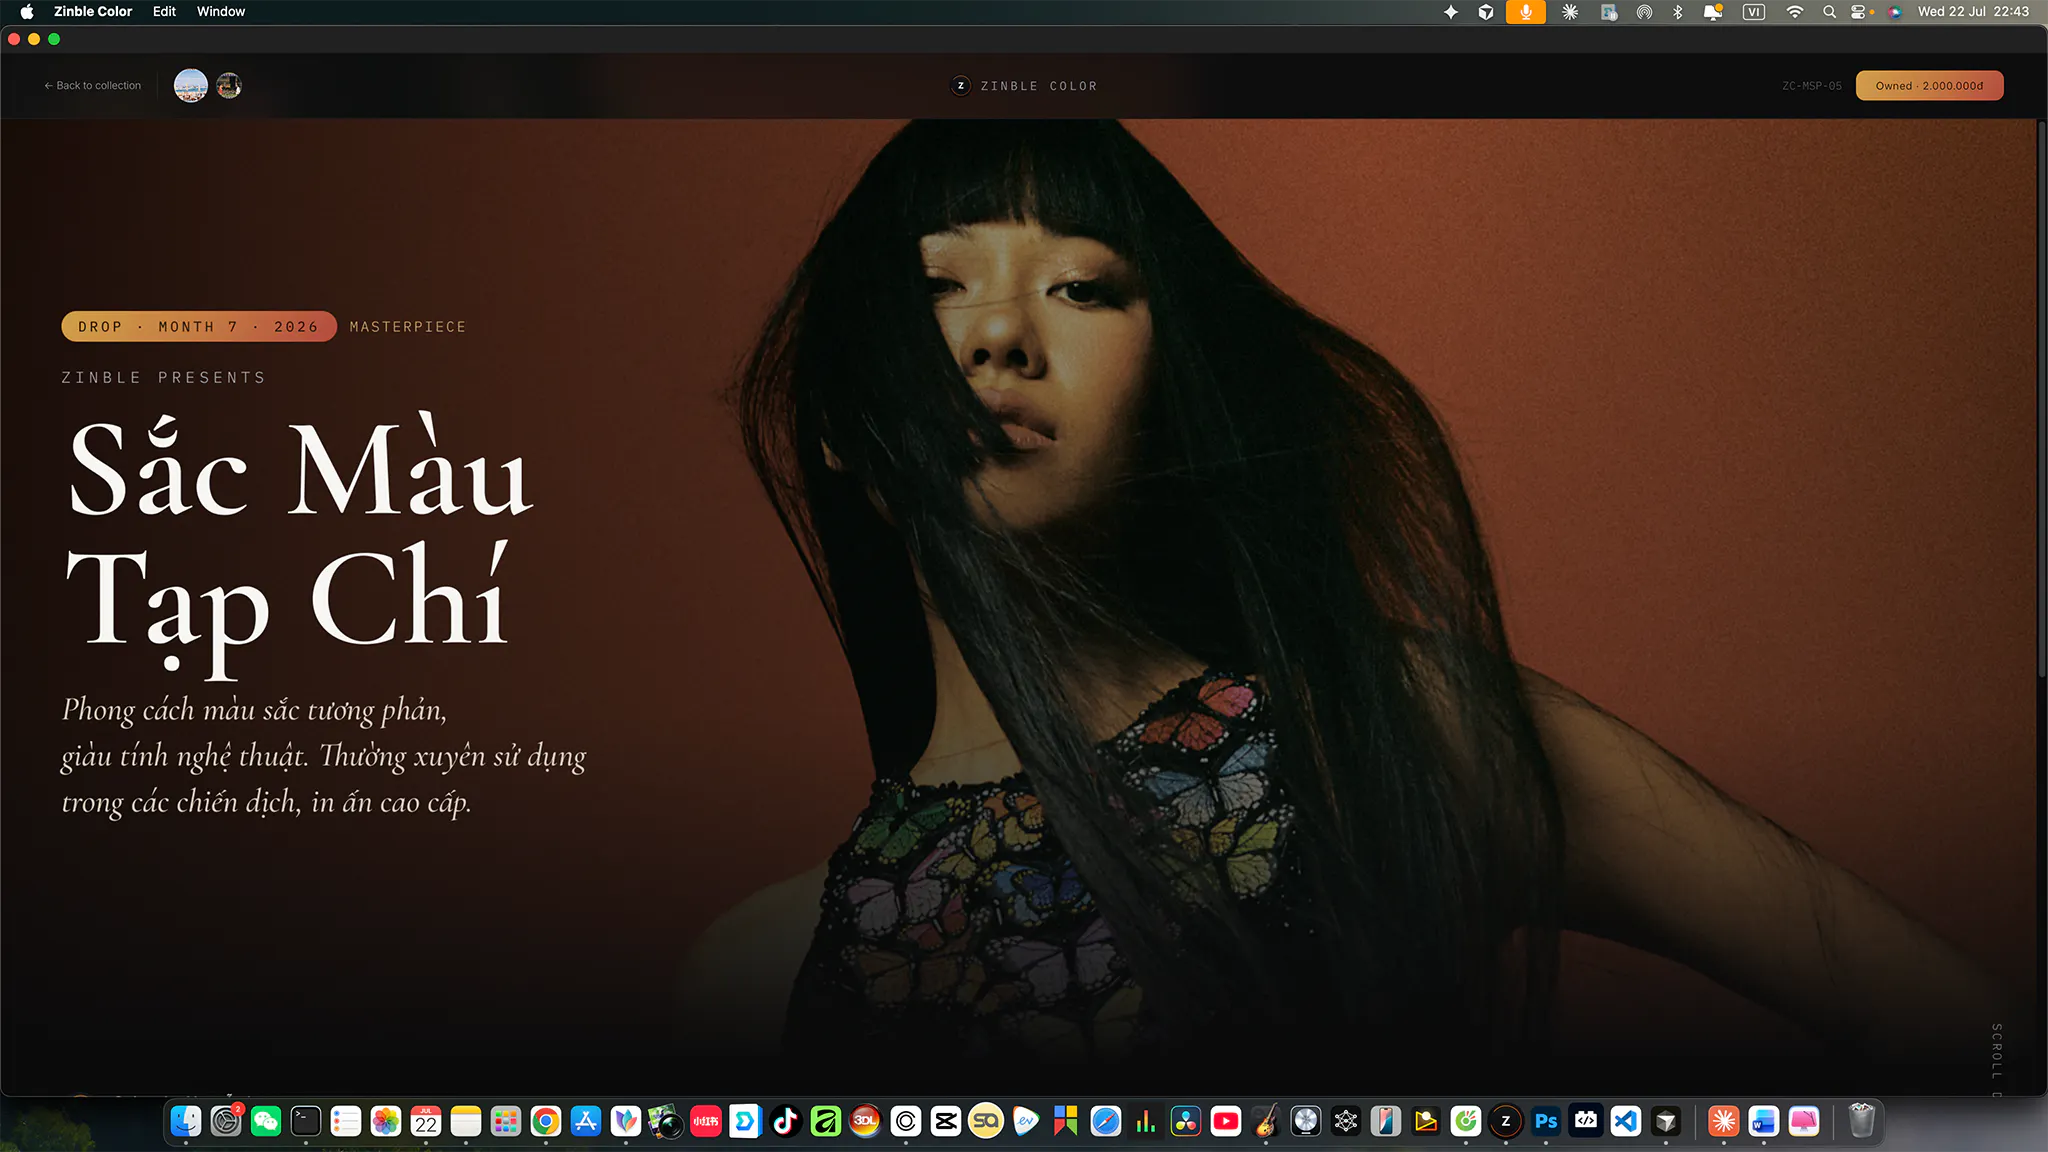
Task: Open Logic Pro from the dock
Action: coord(1306,1122)
